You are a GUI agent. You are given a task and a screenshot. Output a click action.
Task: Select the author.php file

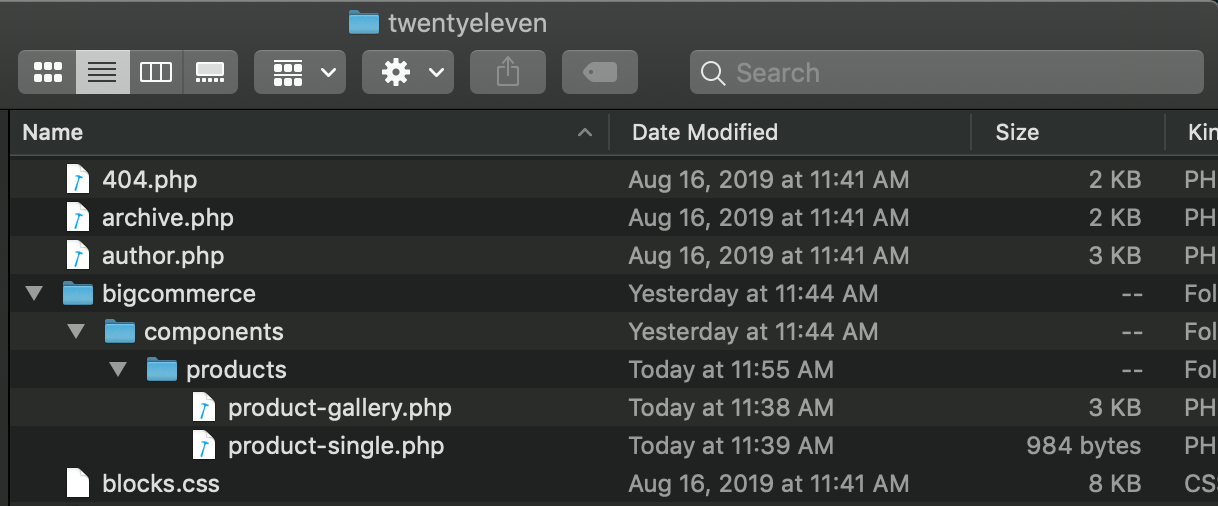click(x=162, y=256)
